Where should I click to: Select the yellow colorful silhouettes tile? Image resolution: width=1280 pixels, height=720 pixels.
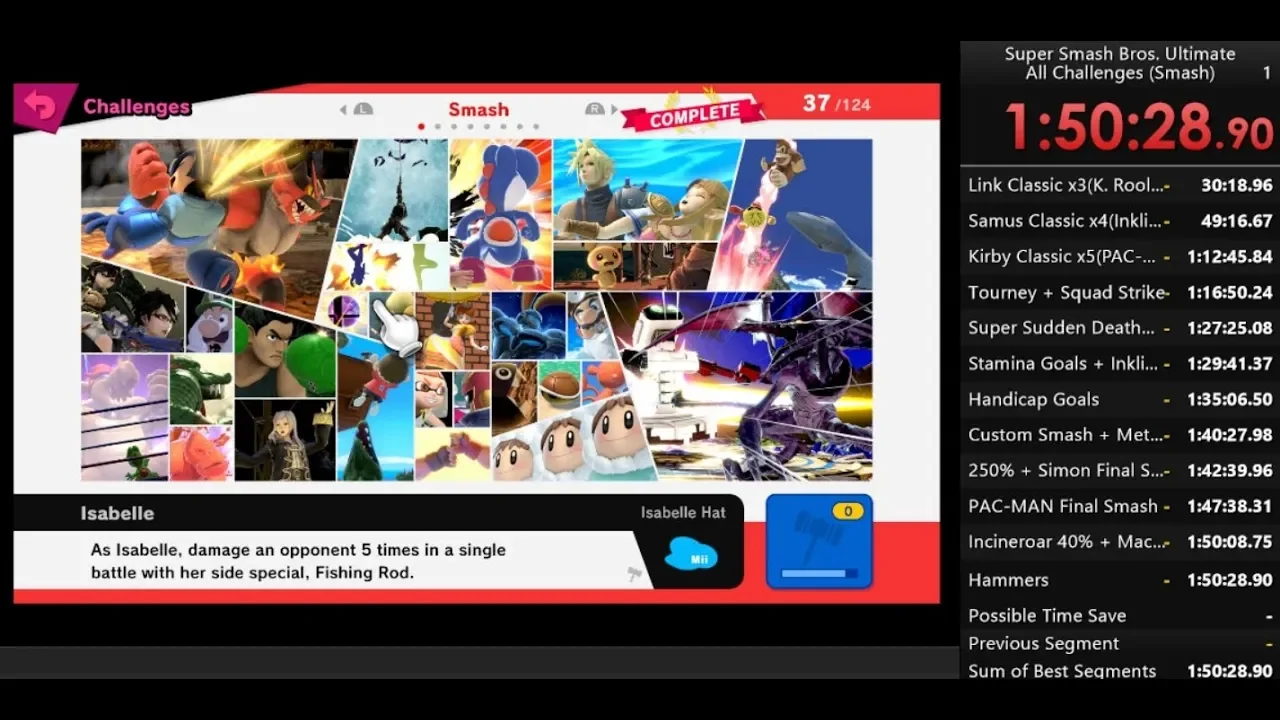click(385, 266)
